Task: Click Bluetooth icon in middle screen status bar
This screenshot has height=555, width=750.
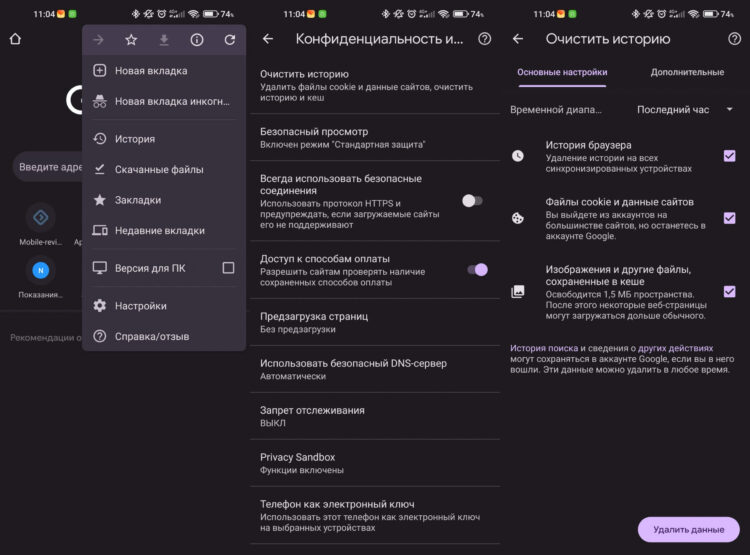Action: [x=386, y=14]
